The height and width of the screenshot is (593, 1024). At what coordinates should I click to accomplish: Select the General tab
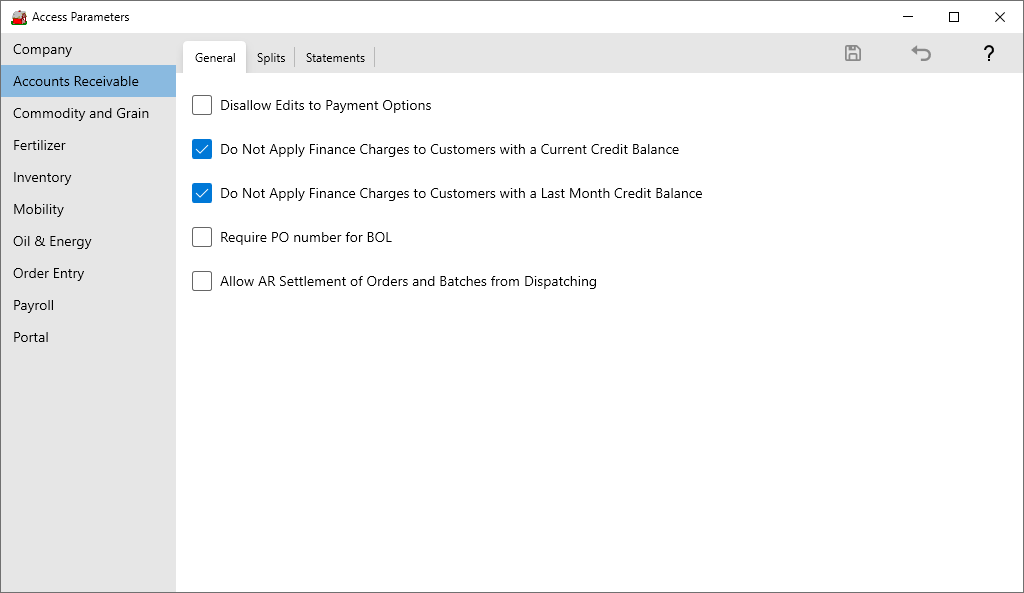(x=215, y=58)
